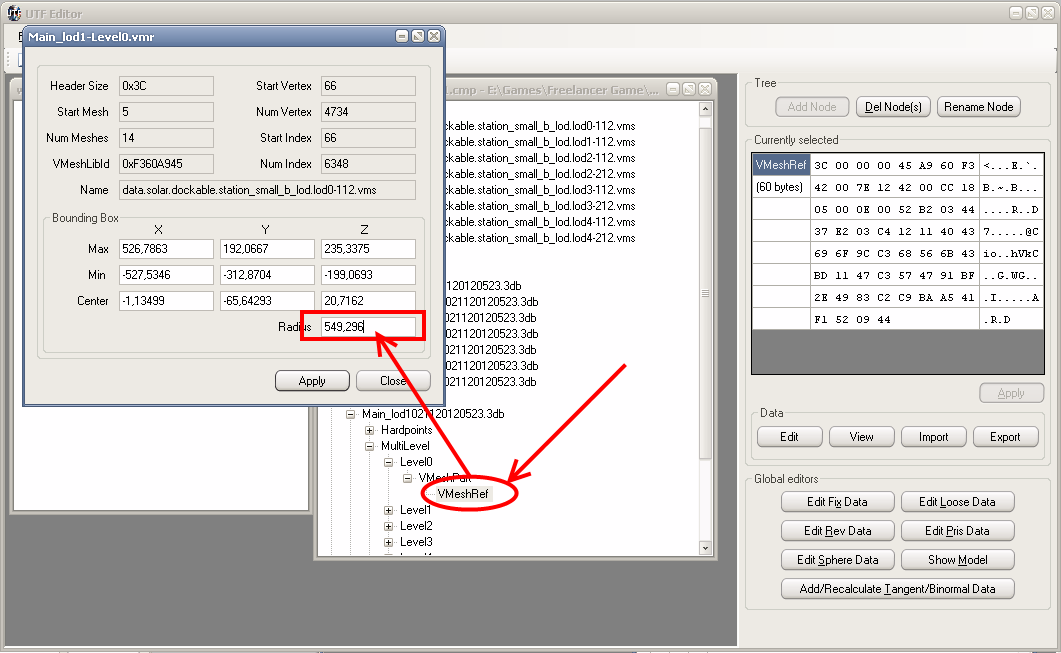The width and height of the screenshot is (1061, 653).
Task: Click the greyed Apply button under hex view
Action: pos(1012,393)
